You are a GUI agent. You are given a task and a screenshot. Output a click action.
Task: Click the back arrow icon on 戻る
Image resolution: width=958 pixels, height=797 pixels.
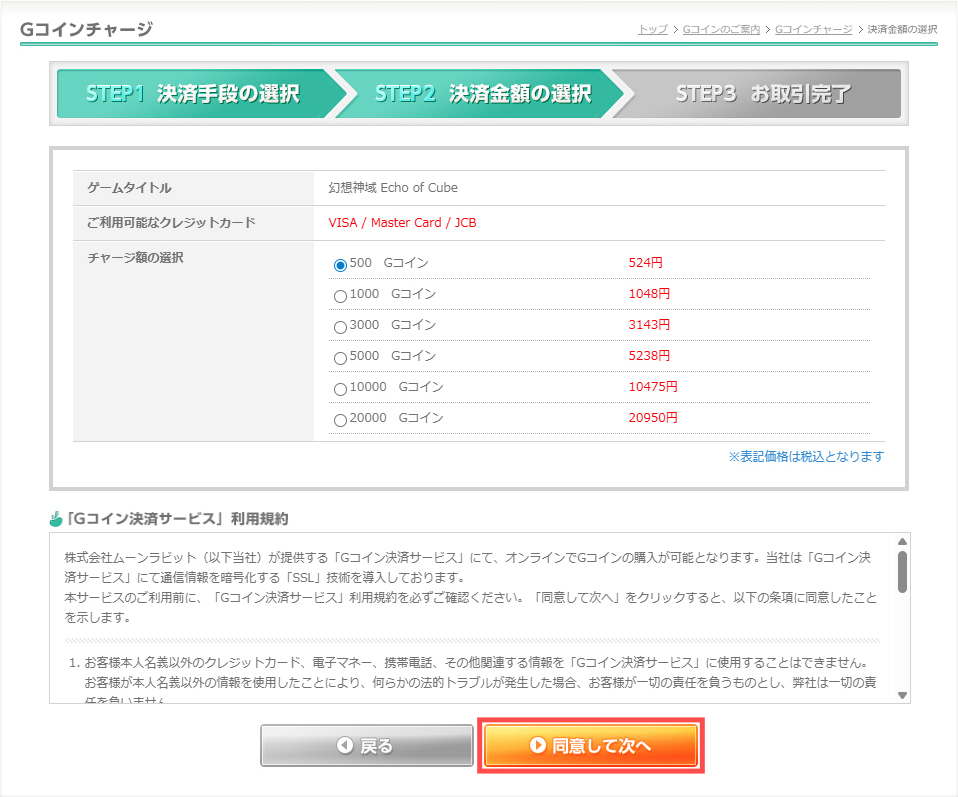345,746
